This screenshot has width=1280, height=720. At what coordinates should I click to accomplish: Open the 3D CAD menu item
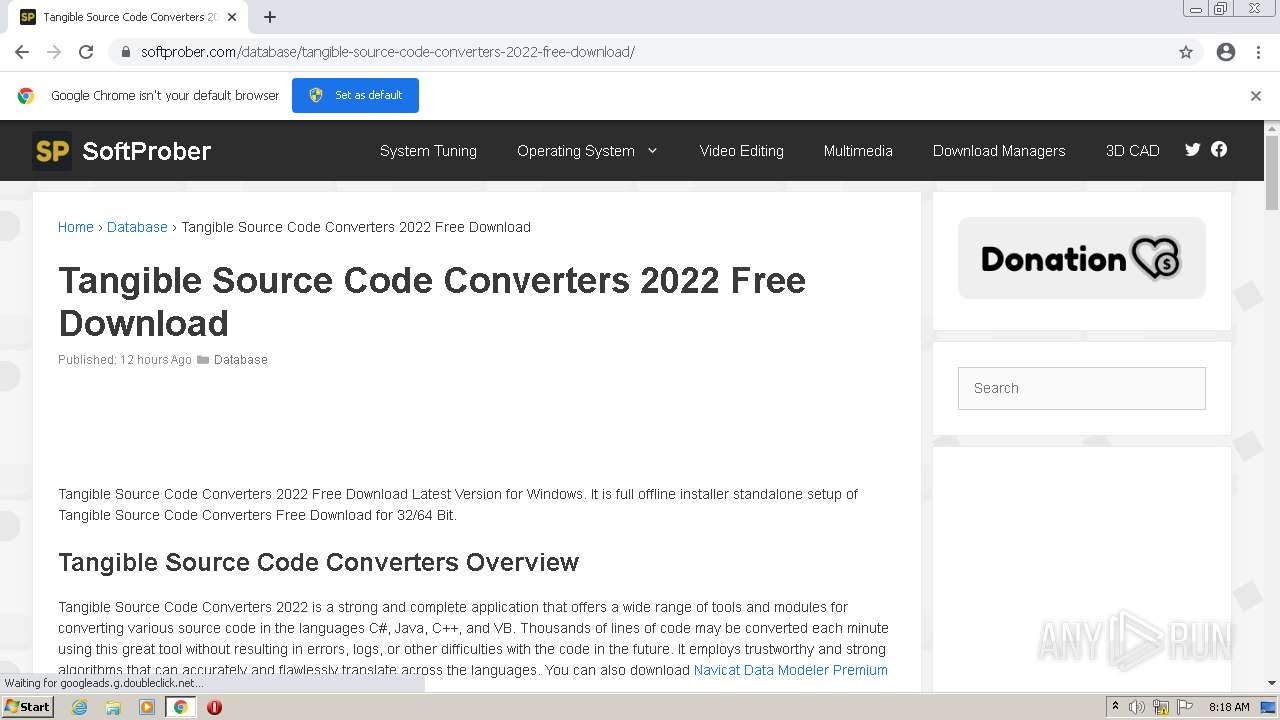click(x=1133, y=151)
